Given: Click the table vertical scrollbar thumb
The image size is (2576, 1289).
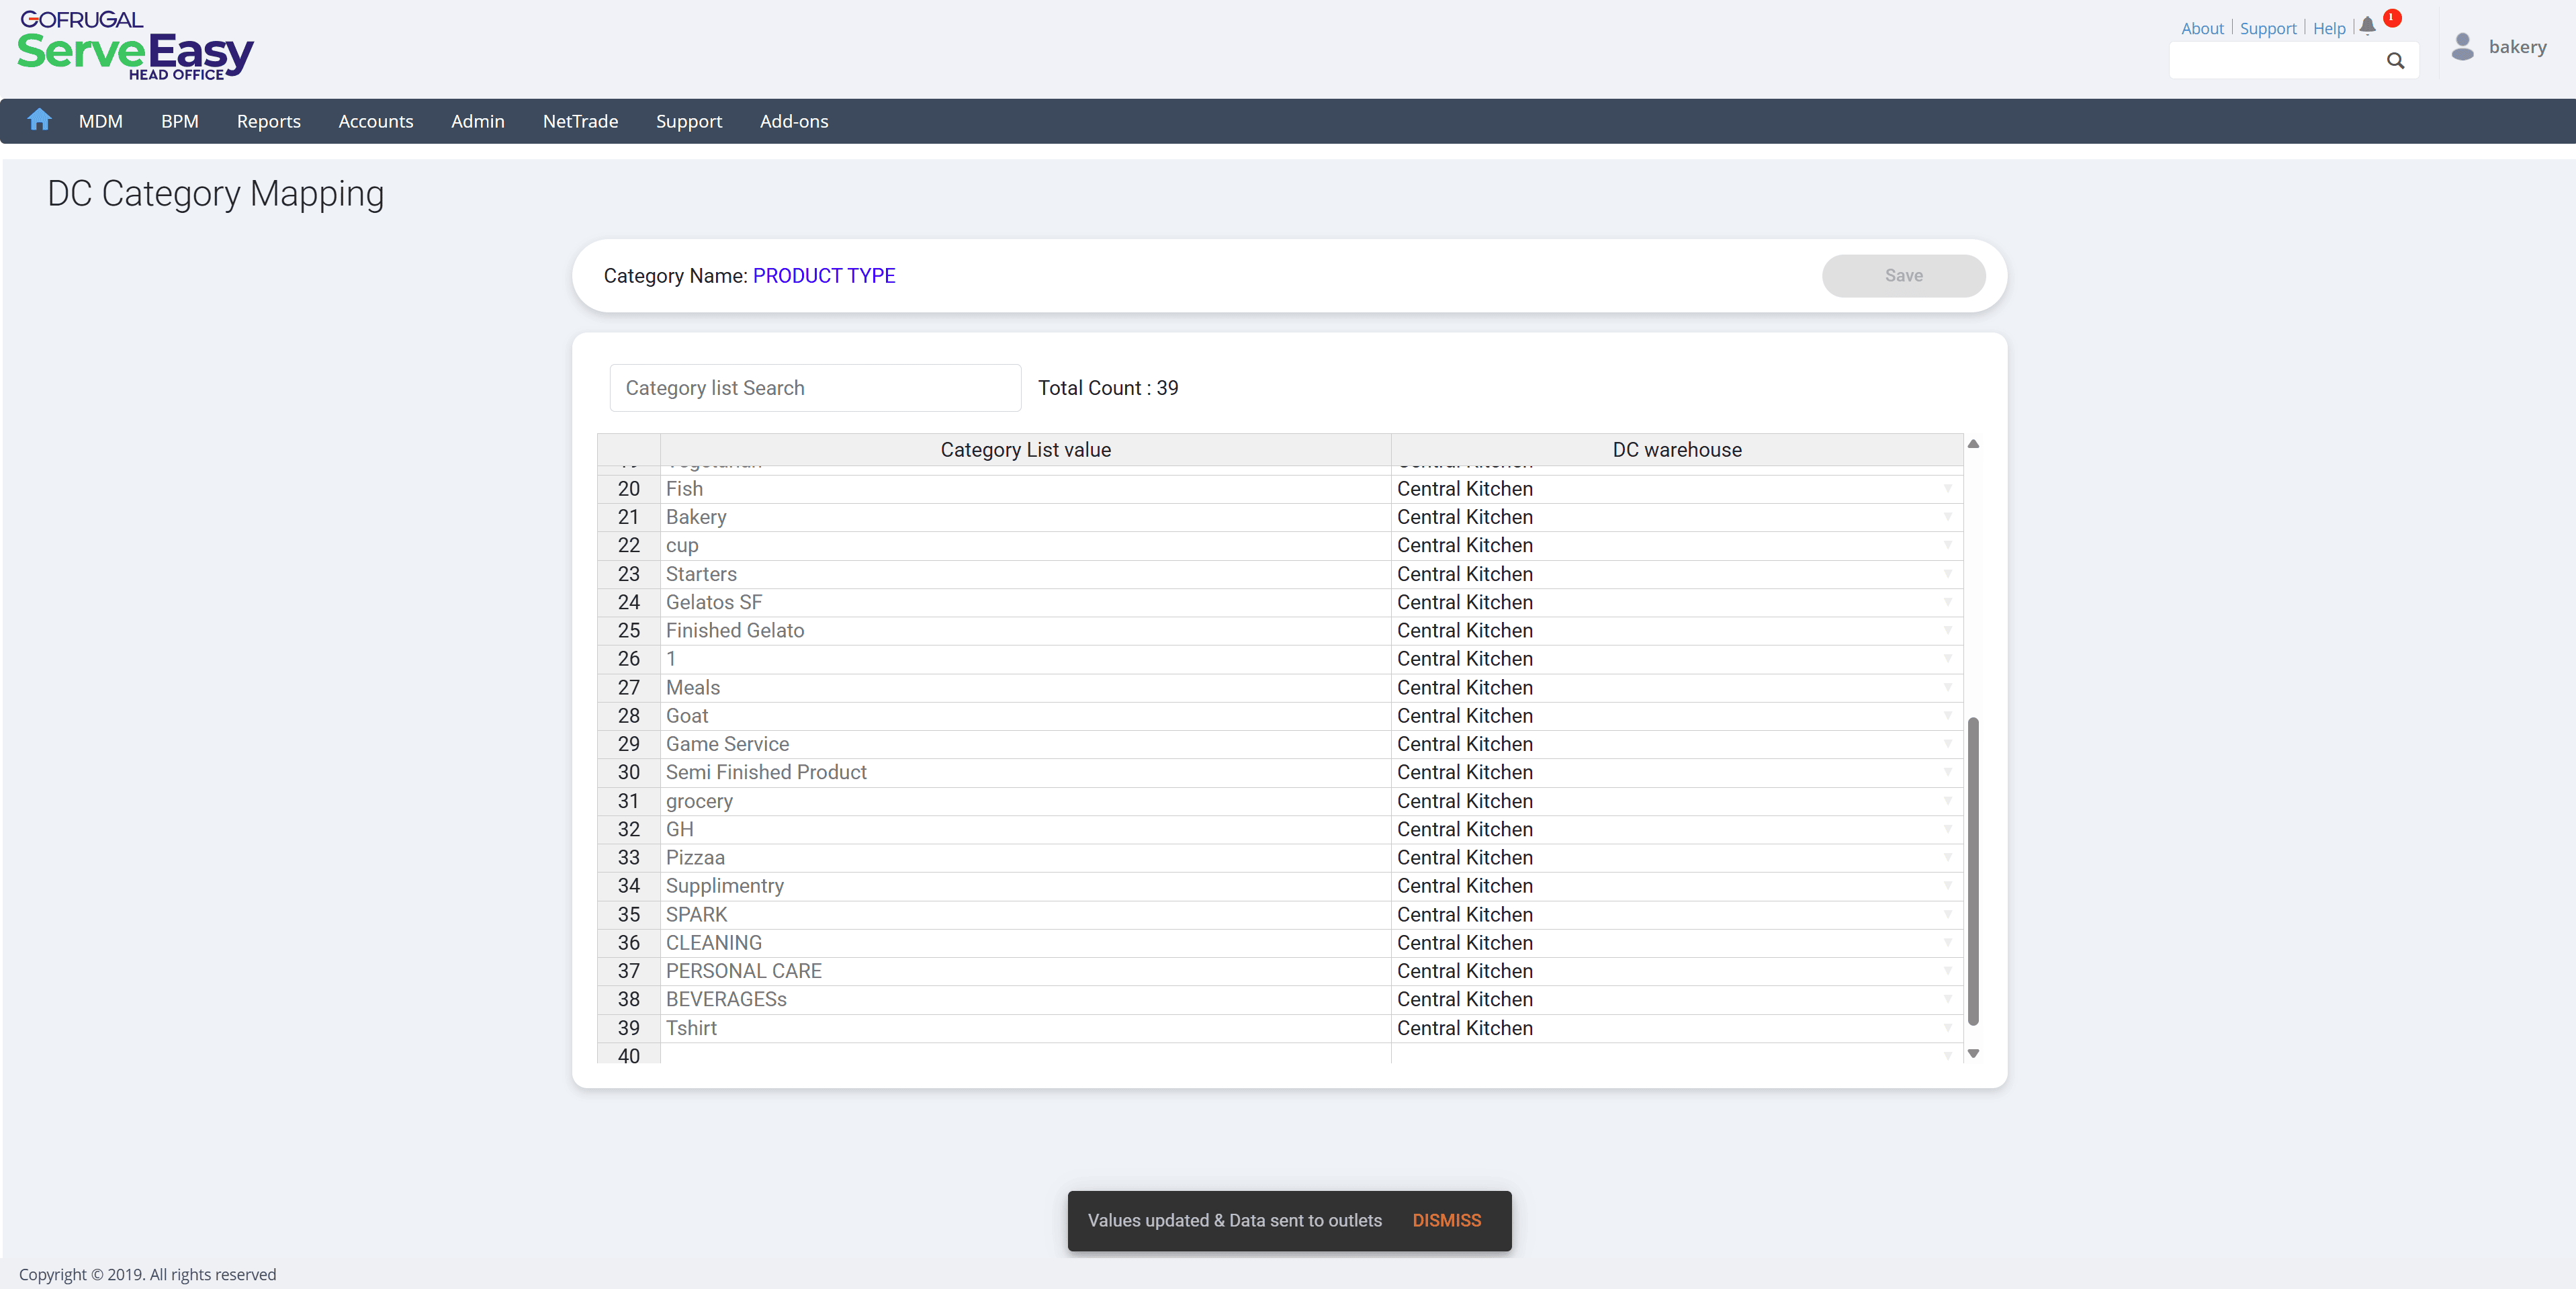Looking at the screenshot, I should (x=1973, y=870).
